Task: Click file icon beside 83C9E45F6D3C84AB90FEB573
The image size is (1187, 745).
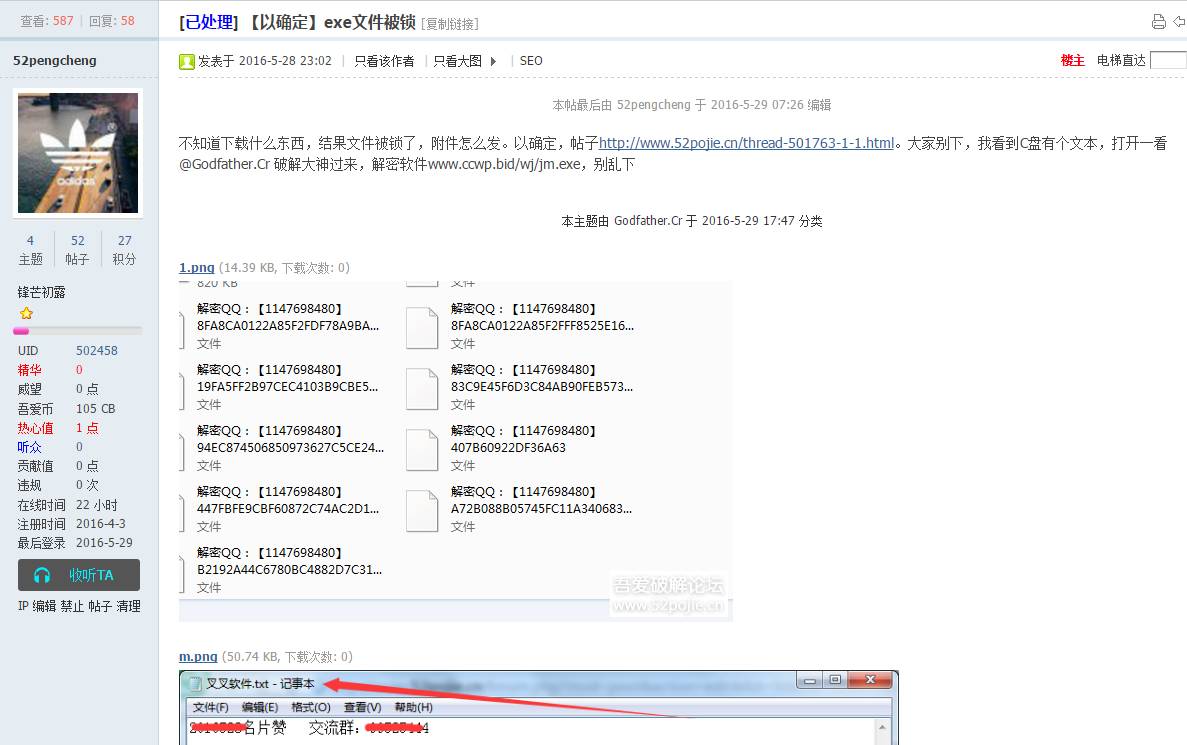Action: click(422, 388)
